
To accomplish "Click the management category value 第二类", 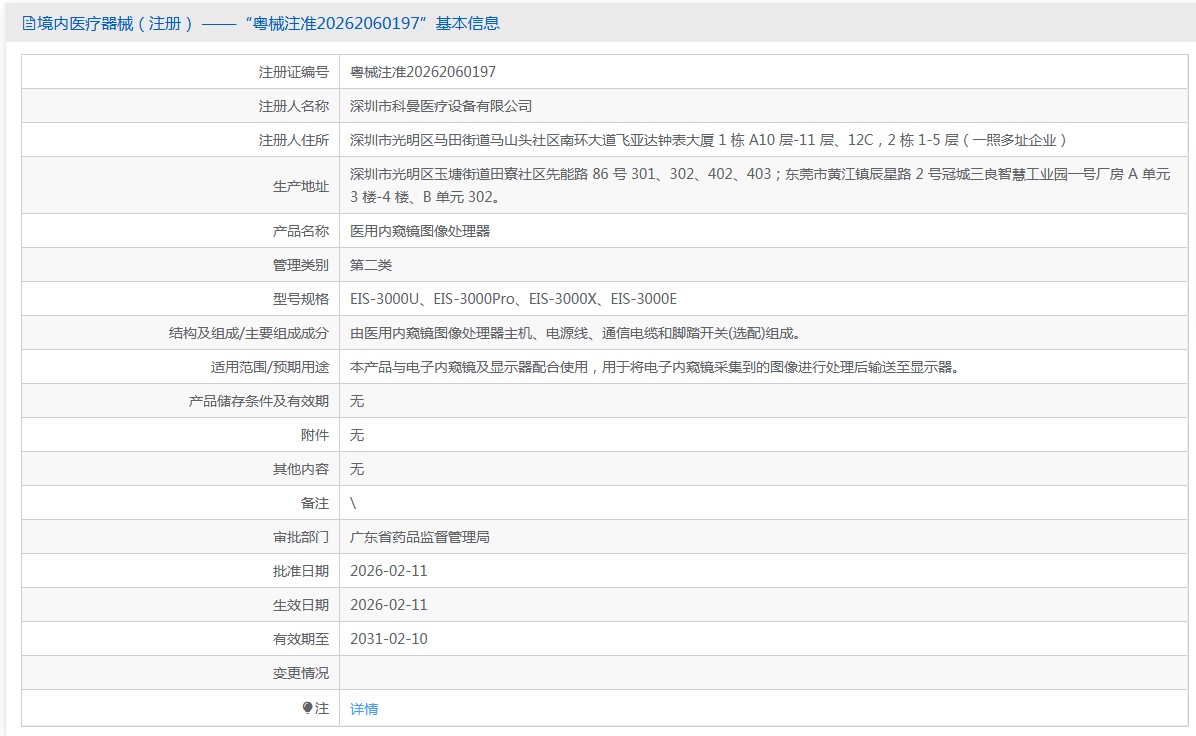I will coord(371,265).
